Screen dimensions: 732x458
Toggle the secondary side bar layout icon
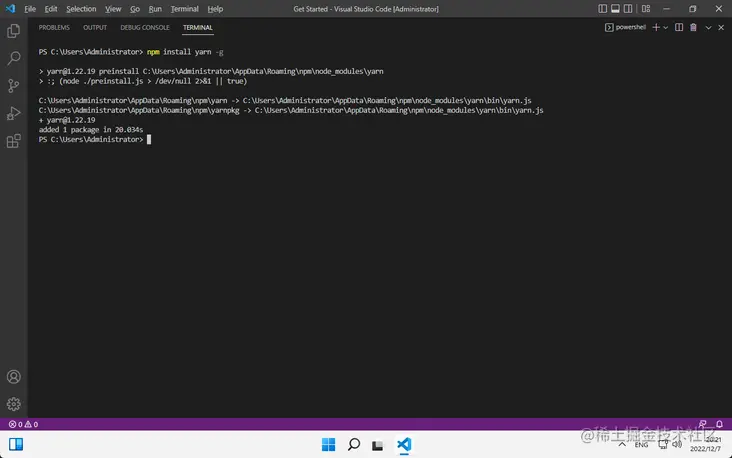point(628,8)
